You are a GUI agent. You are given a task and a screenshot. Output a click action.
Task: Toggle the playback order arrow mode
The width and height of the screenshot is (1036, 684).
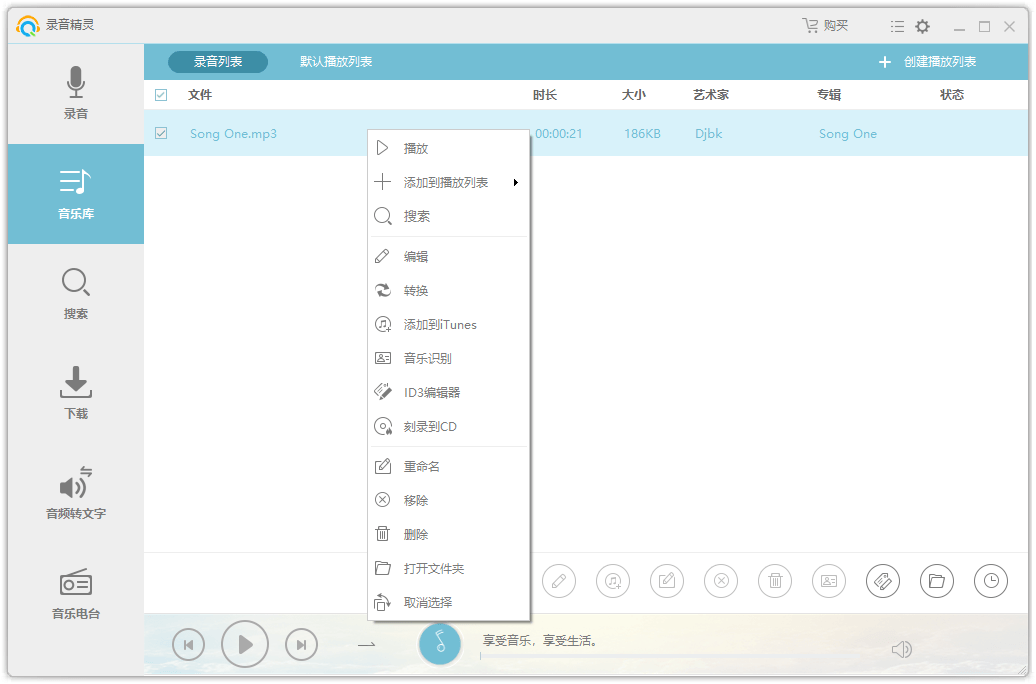pos(366,645)
